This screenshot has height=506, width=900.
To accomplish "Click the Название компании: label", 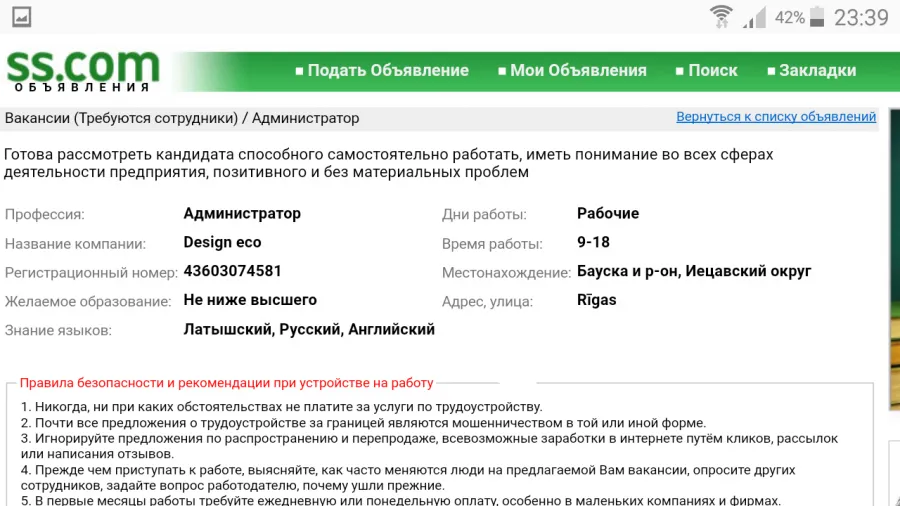I will click(75, 244).
